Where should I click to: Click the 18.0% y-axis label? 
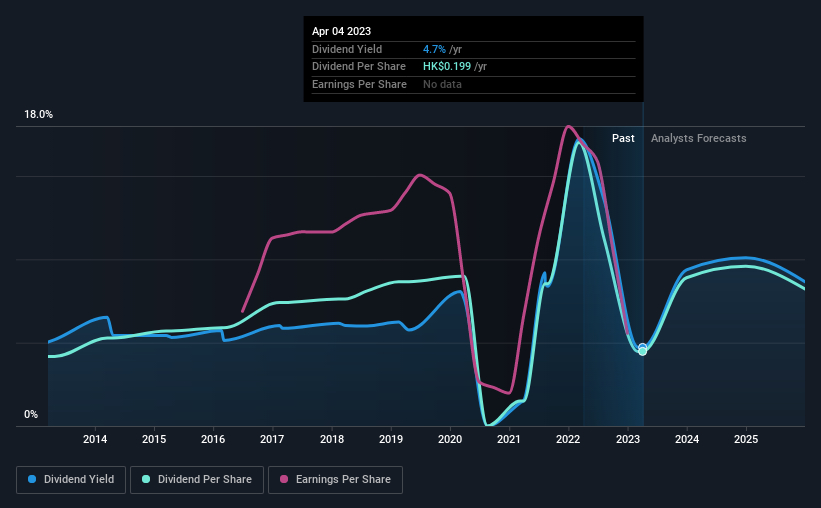point(38,115)
